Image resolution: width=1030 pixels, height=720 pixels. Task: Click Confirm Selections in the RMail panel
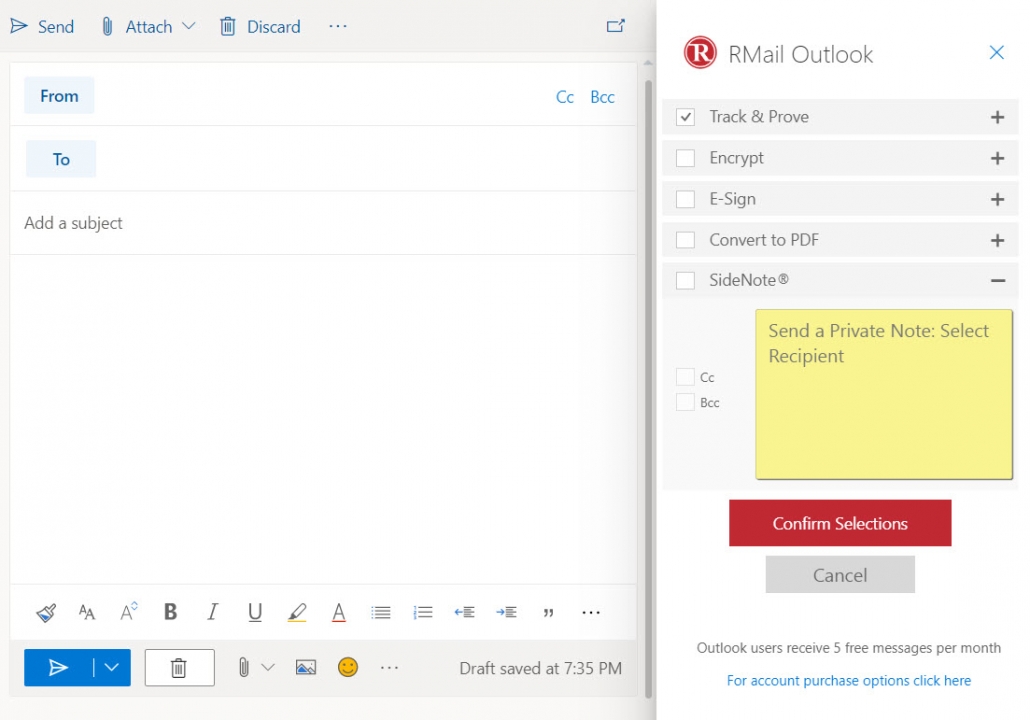tap(840, 523)
